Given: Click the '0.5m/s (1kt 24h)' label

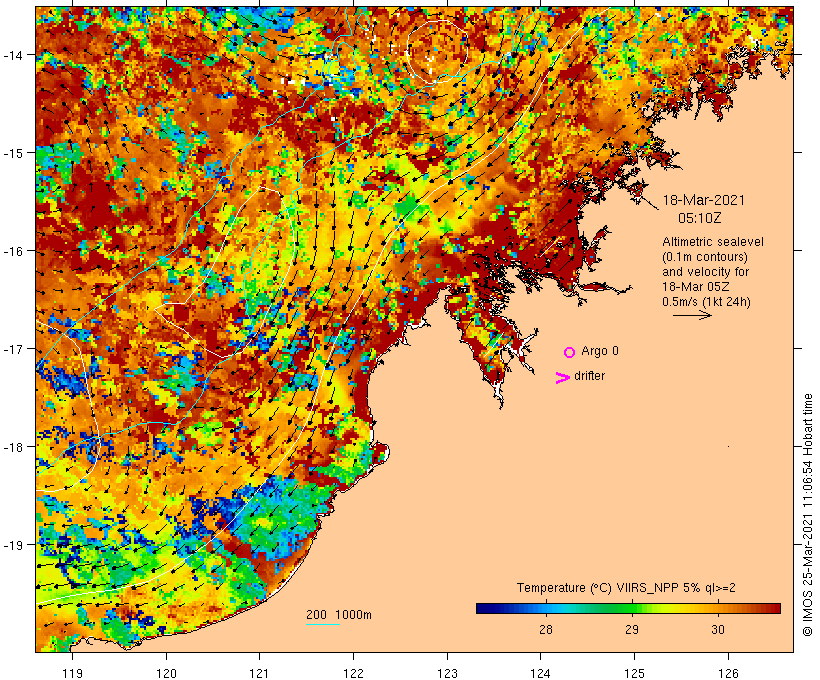Looking at the screenshot, I should pos(706,302).
